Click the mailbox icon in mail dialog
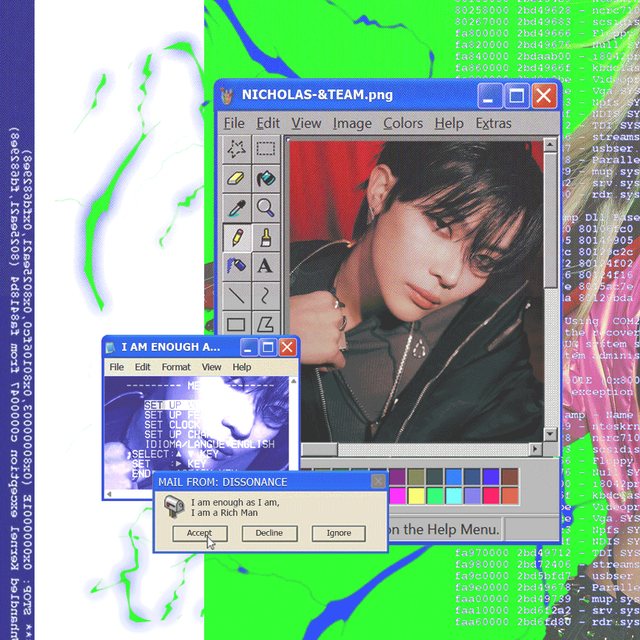Image resolution: width=640 pixels, height=640 pixels. 174,507
